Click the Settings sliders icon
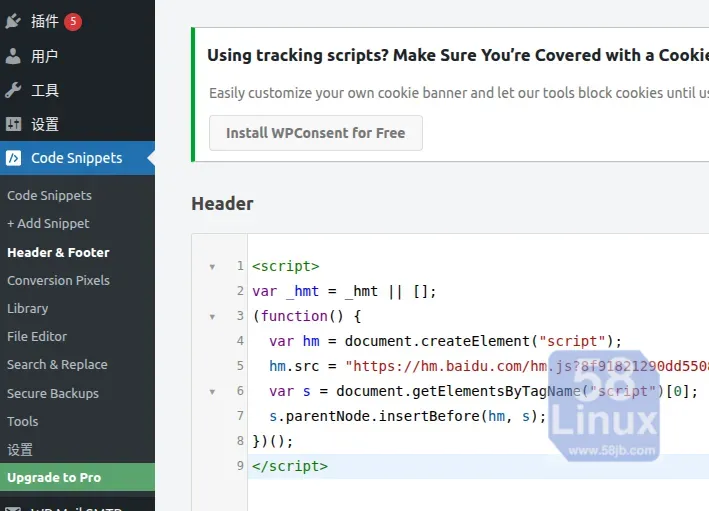Screen dimensions: 709x511 pyautogui.click(x=13, y=124)
